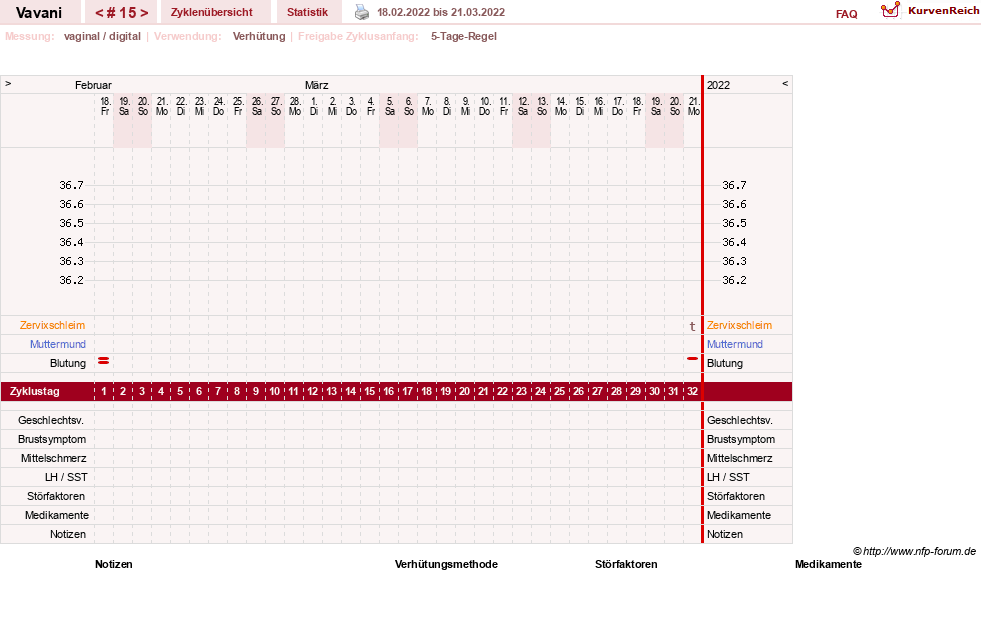This screenshot has height=623, width=981.
Task: Click date header '21. Mo' at cycle end
Action: [693, 106]
